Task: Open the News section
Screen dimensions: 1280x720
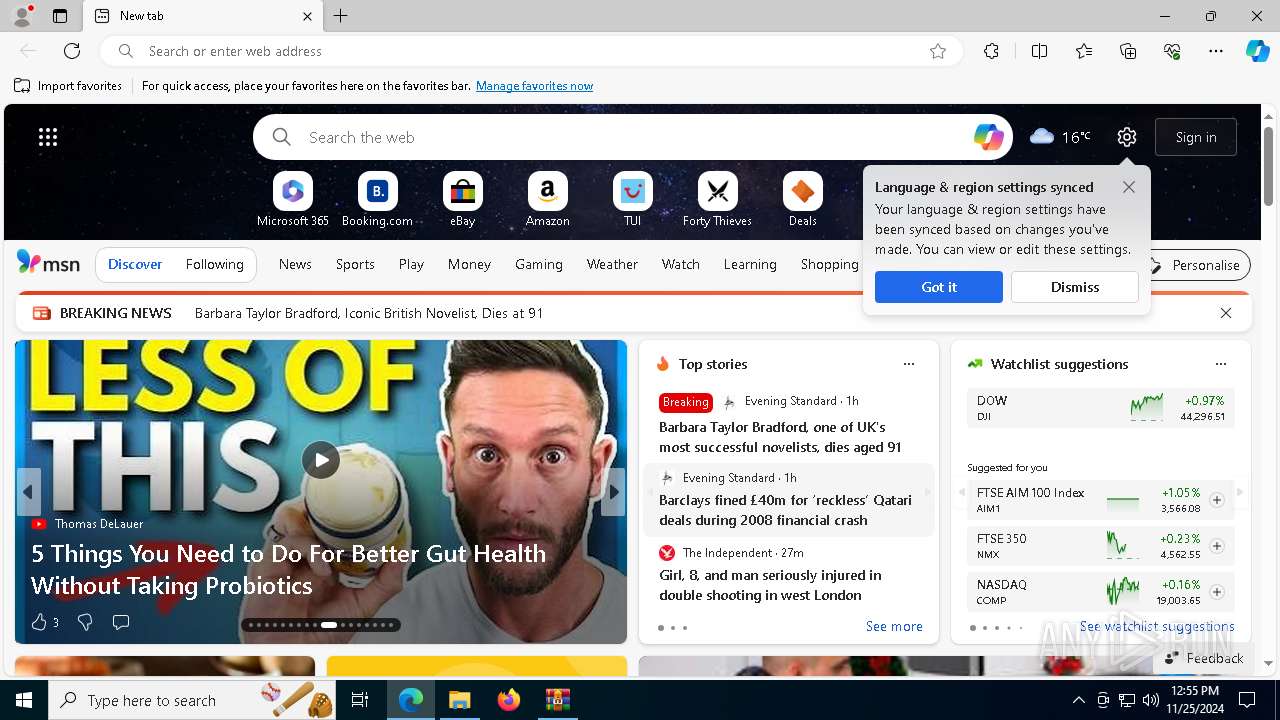Action: tap(295, 264)
